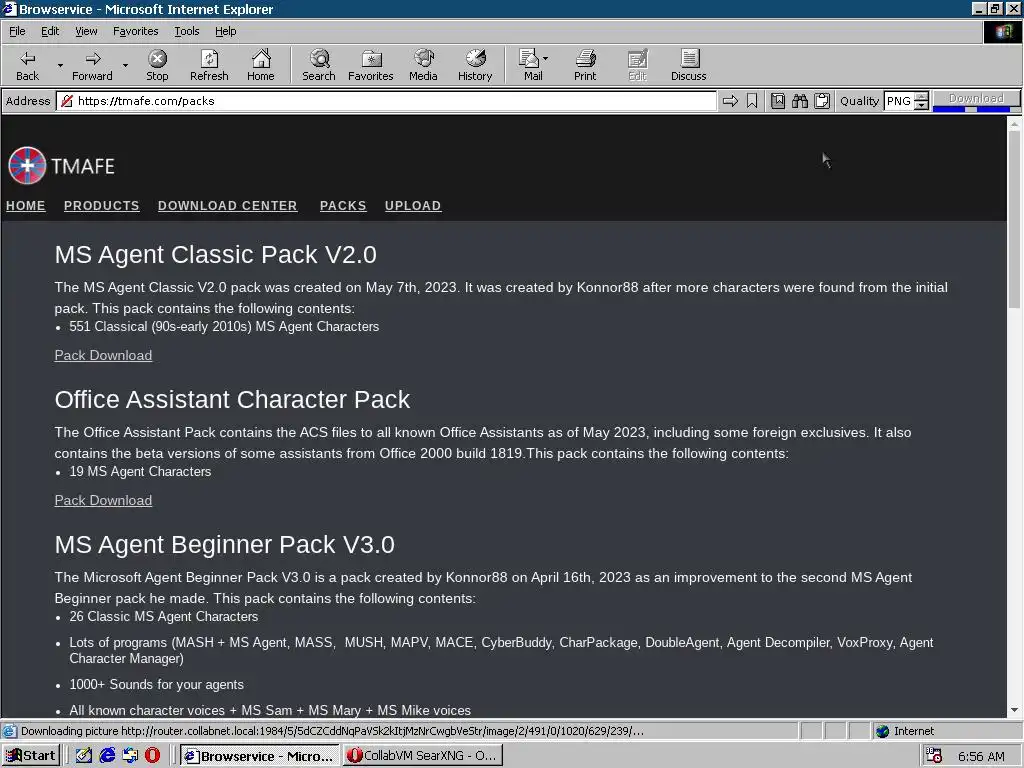Click the TMAFE logo
The image size is (1024, 768).
coord(61,165)
